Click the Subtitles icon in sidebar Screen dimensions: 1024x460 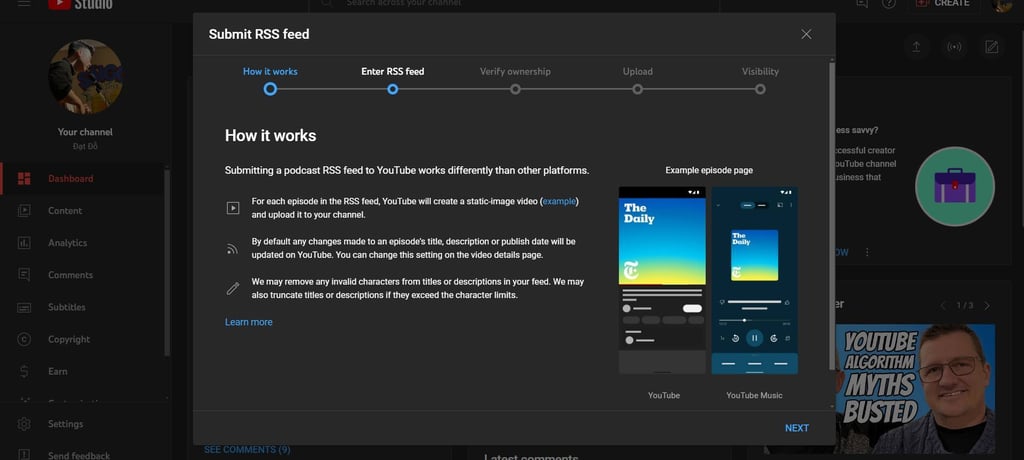coord(24,307)
